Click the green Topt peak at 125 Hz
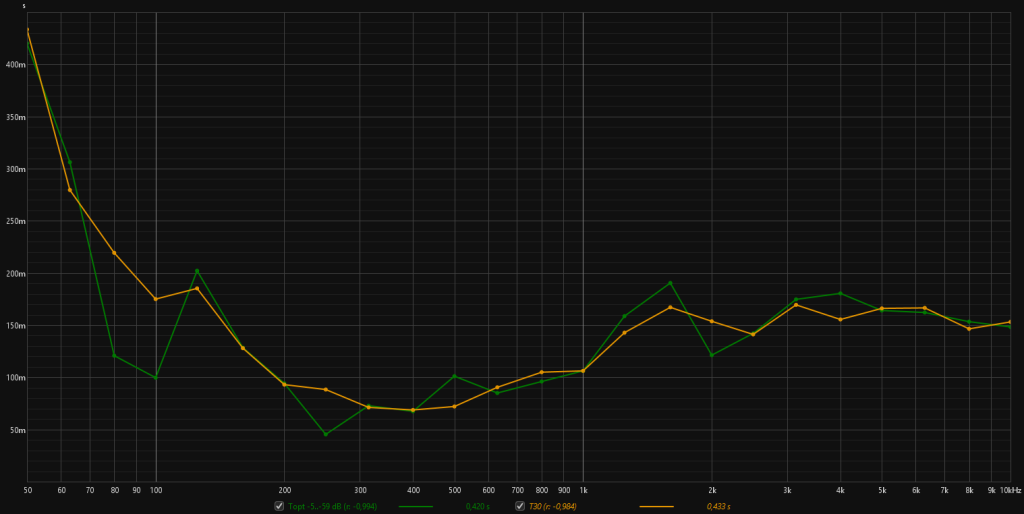 pos(197,271)
